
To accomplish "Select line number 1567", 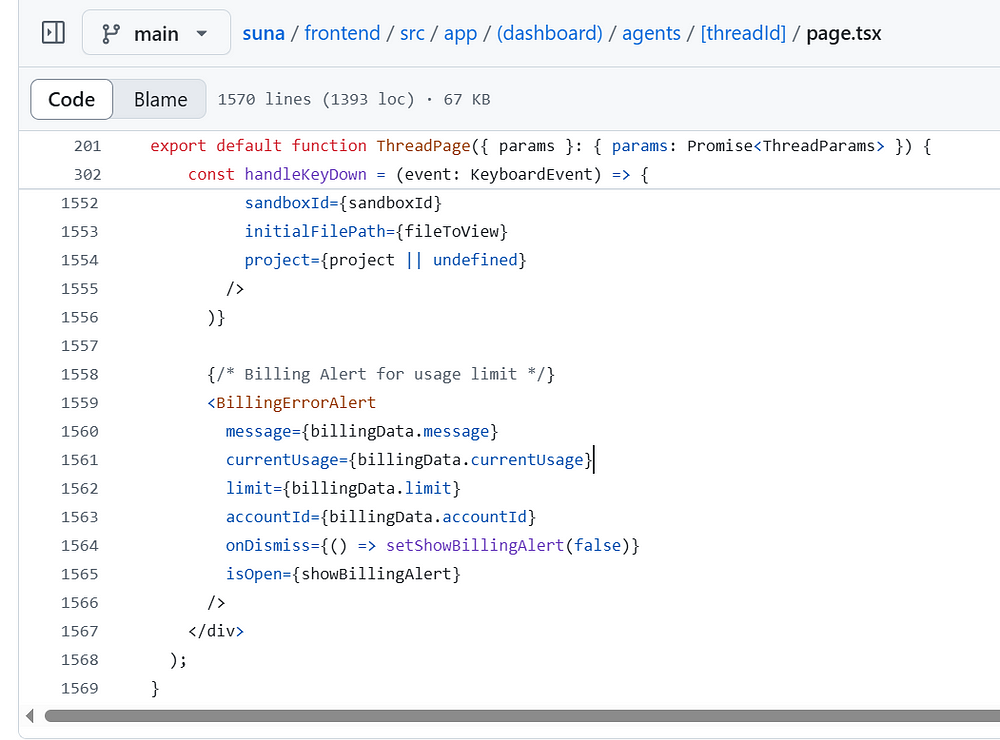I will (x=80, y=632).
